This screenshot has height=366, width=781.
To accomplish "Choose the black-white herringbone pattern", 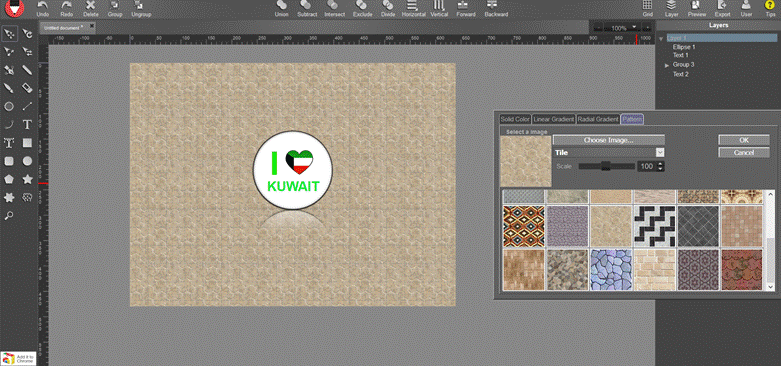I will [654, 227].
